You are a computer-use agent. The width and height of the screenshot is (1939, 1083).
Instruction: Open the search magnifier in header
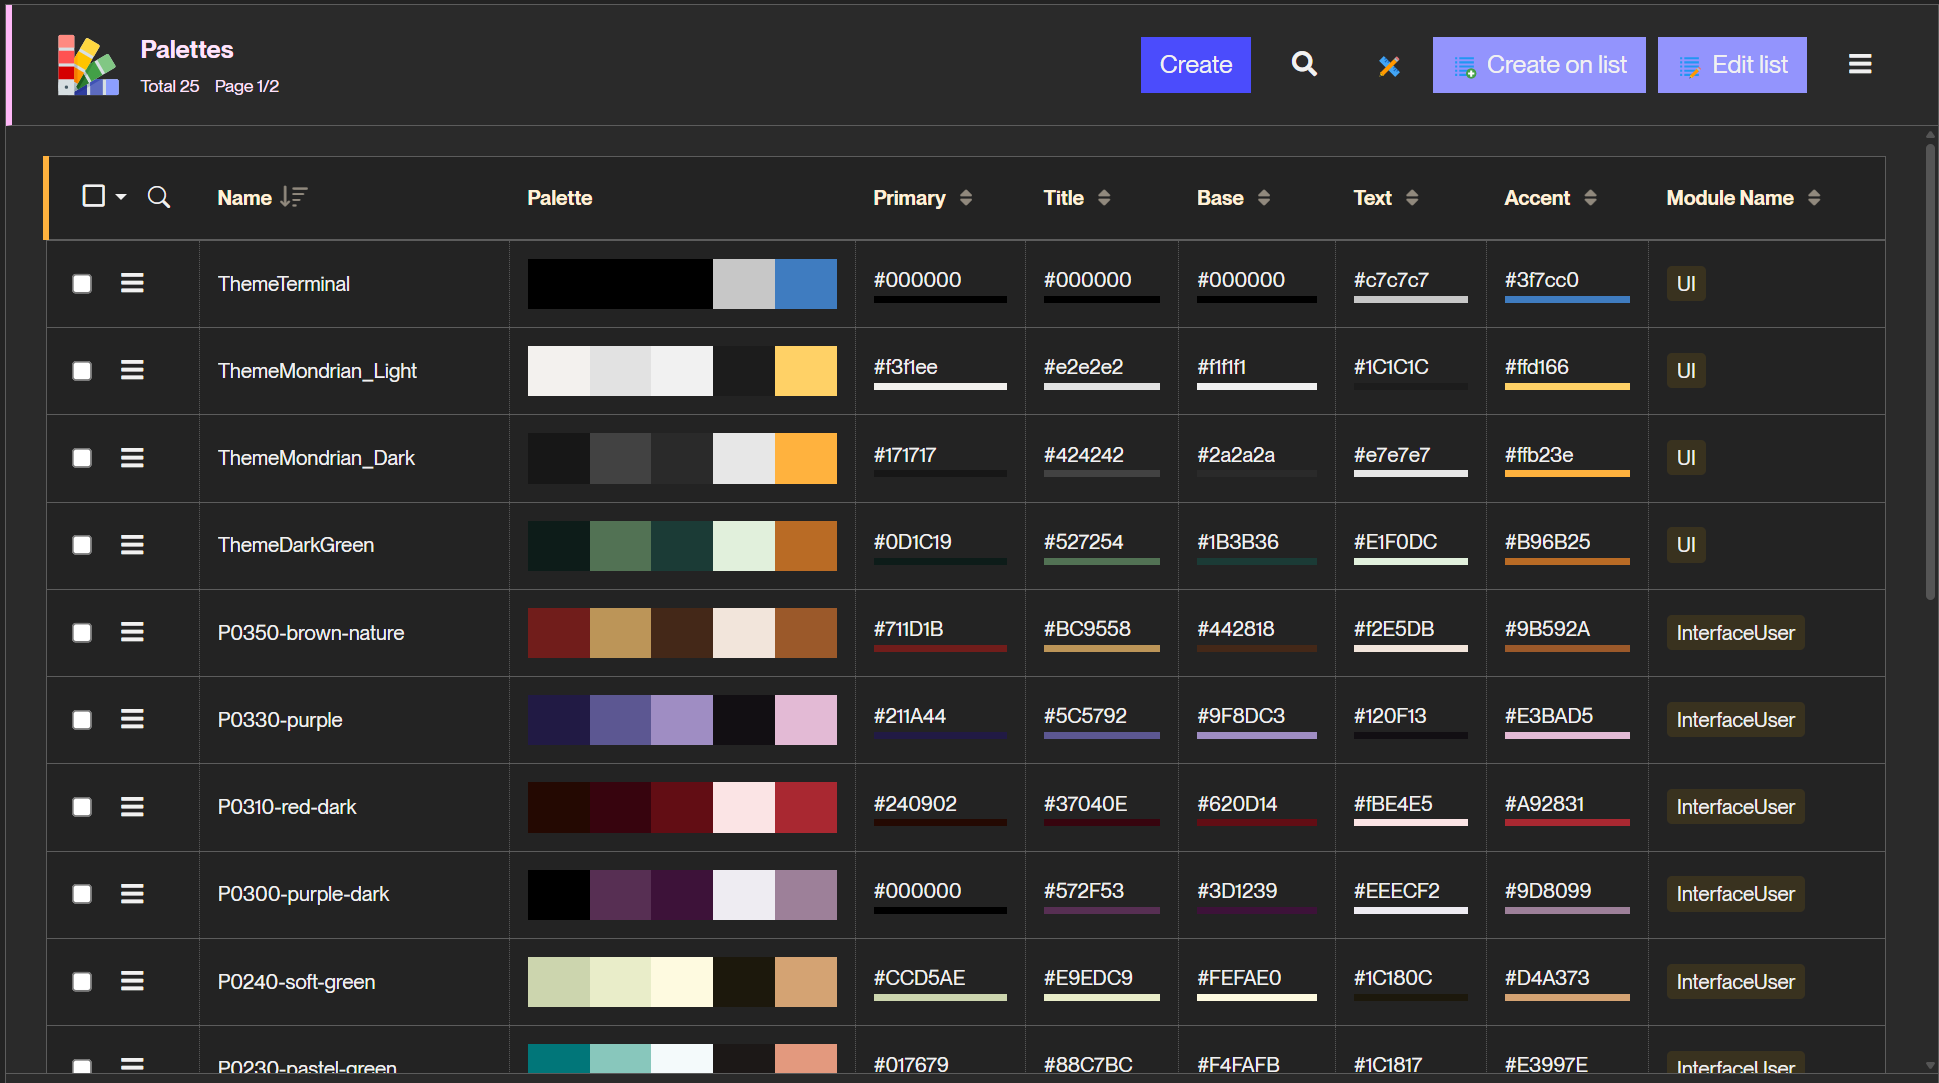click(1304, 64)
